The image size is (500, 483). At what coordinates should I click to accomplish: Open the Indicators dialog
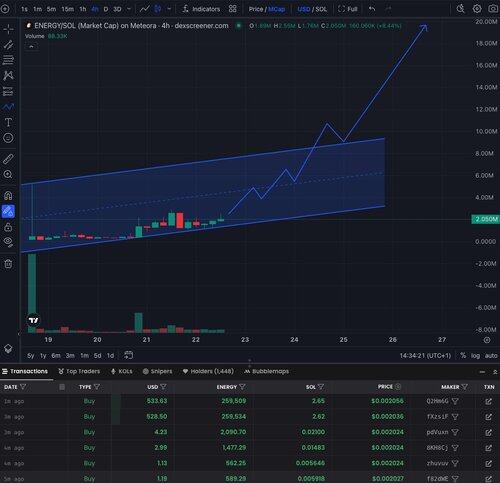coord(201,9)
